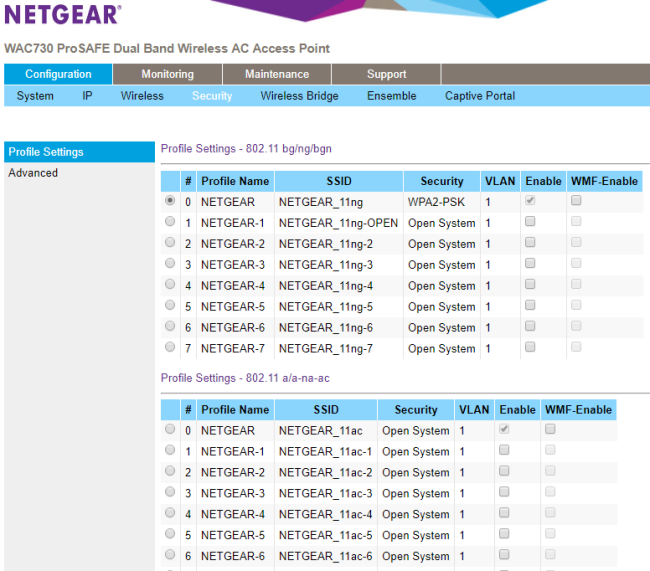Image resolution: width=650 pixels, height=571 pixels.
Task: Enable the NETGEAR_11ng-2 profile checkbox
Action: 530,242
